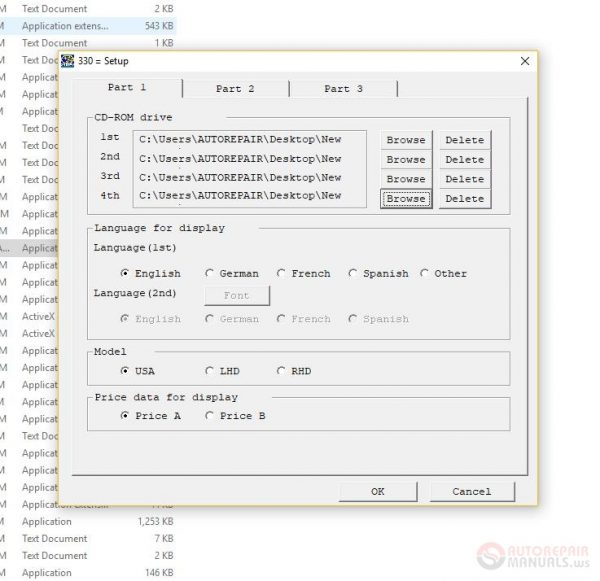Browse for the 4th CD-ROM drive
Image resolution: width=600 pixels, height=581 pixels.
[x=406, y=199]
